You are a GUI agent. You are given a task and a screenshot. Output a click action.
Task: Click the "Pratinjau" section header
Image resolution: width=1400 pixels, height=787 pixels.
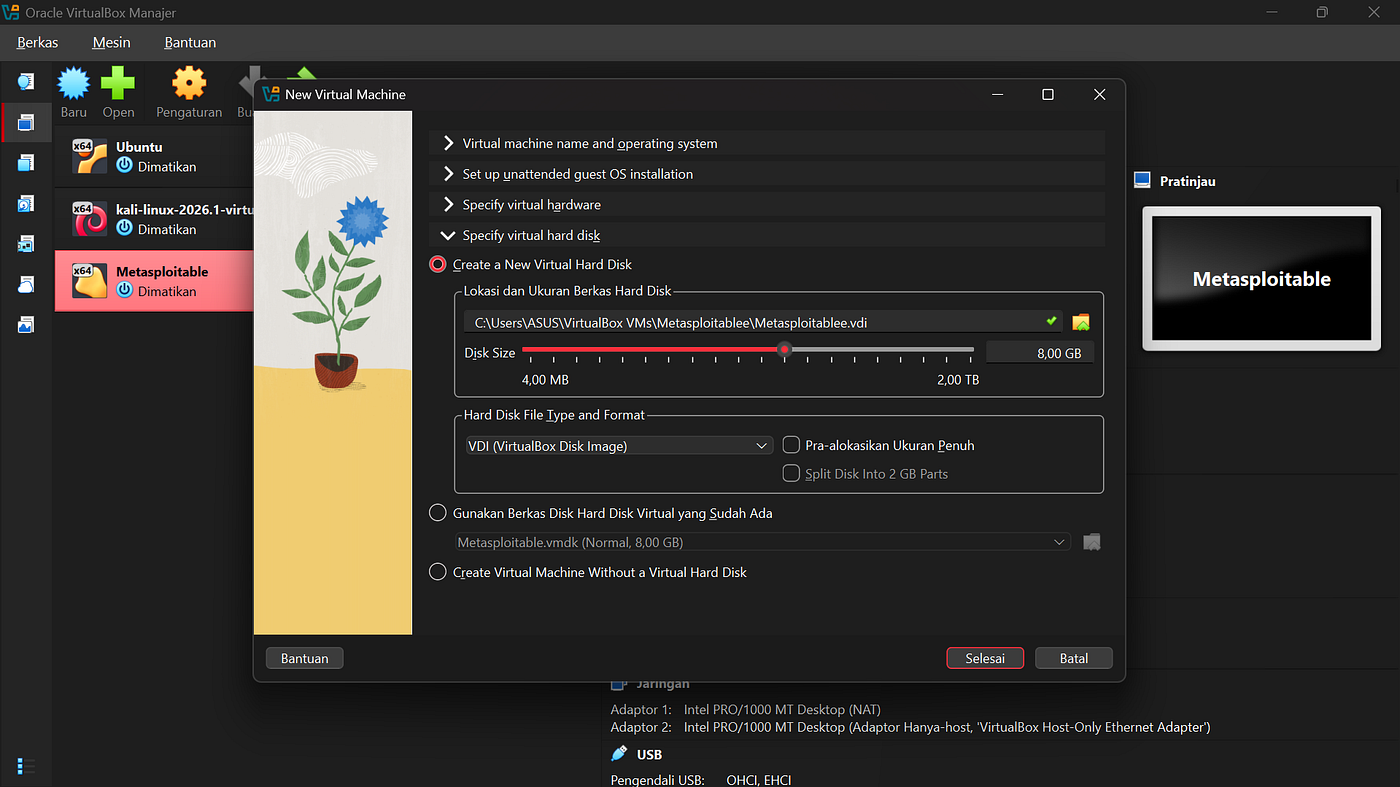point(1188,181)
